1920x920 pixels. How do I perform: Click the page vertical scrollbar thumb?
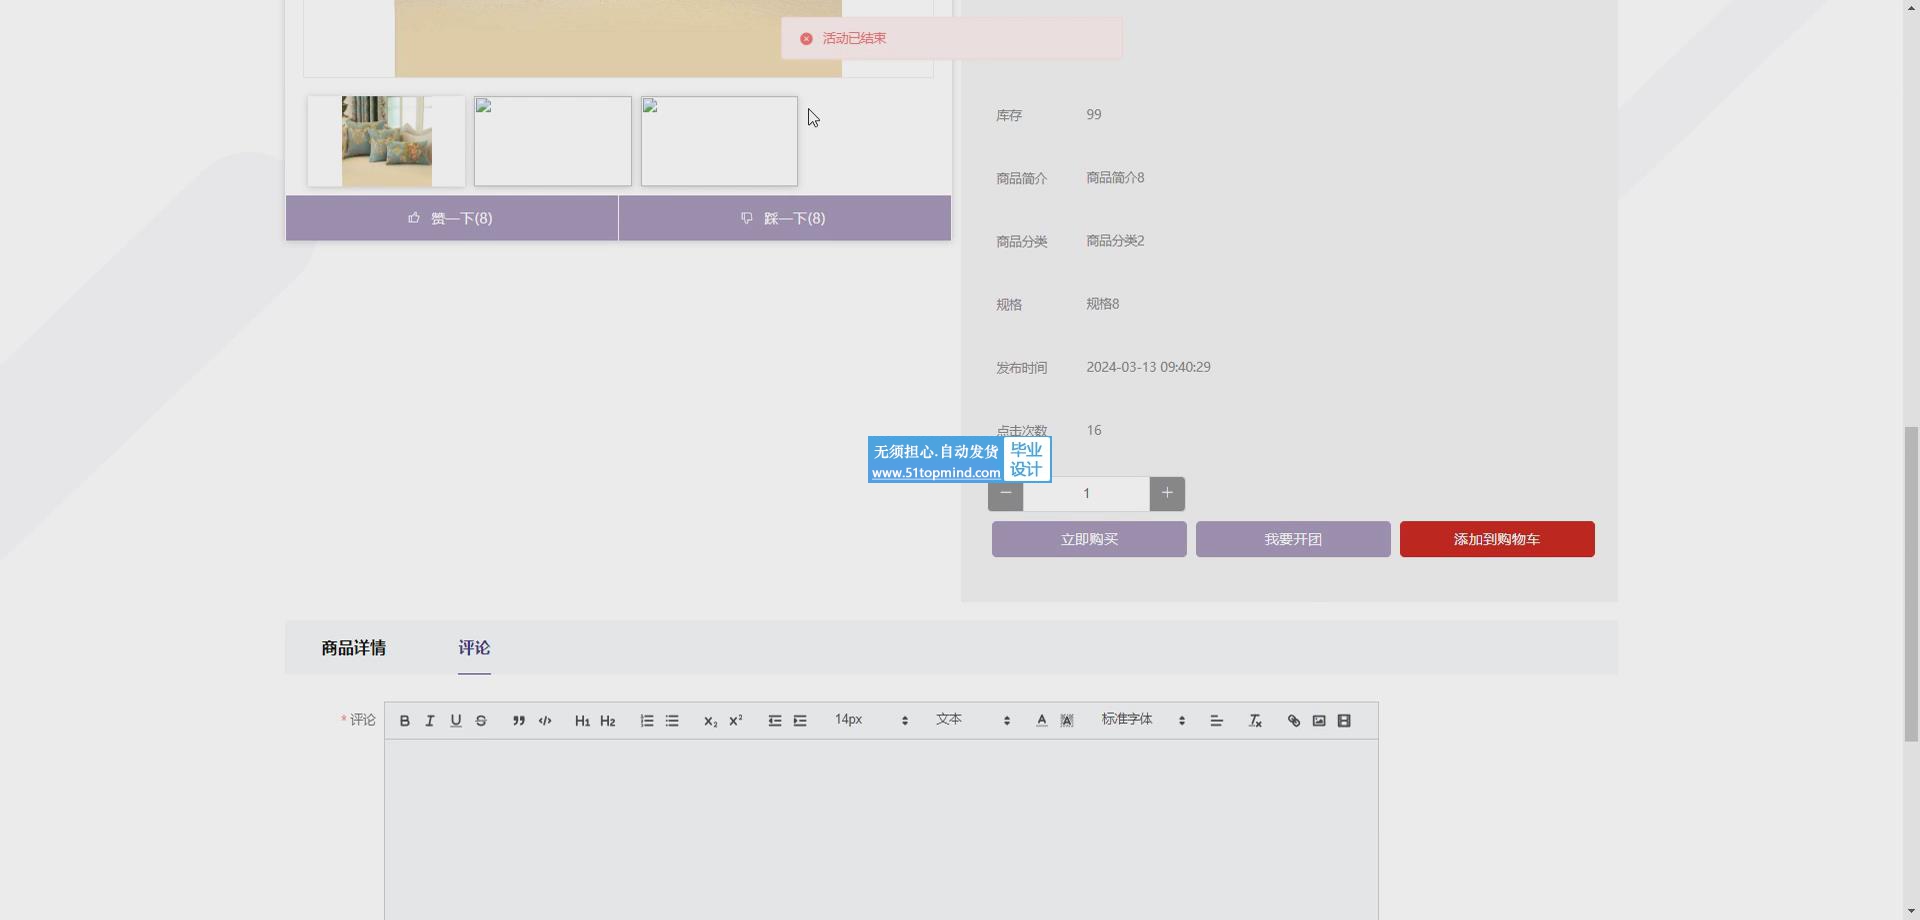(x=1911, y=584)
